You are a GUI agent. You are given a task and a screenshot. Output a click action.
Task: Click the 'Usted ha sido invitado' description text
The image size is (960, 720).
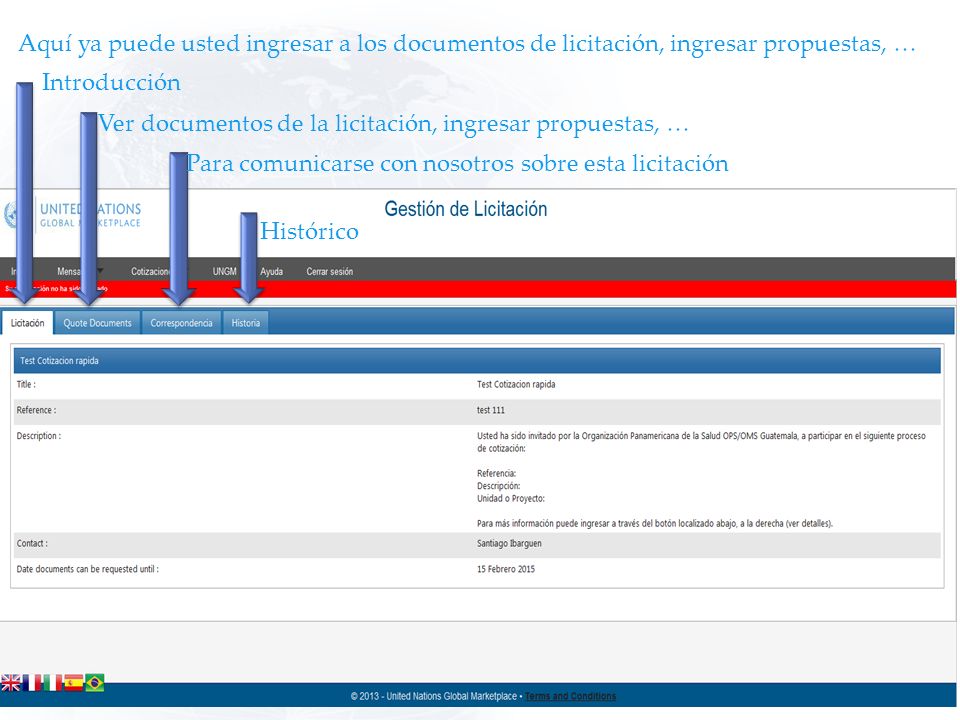[x=701, y=442]
